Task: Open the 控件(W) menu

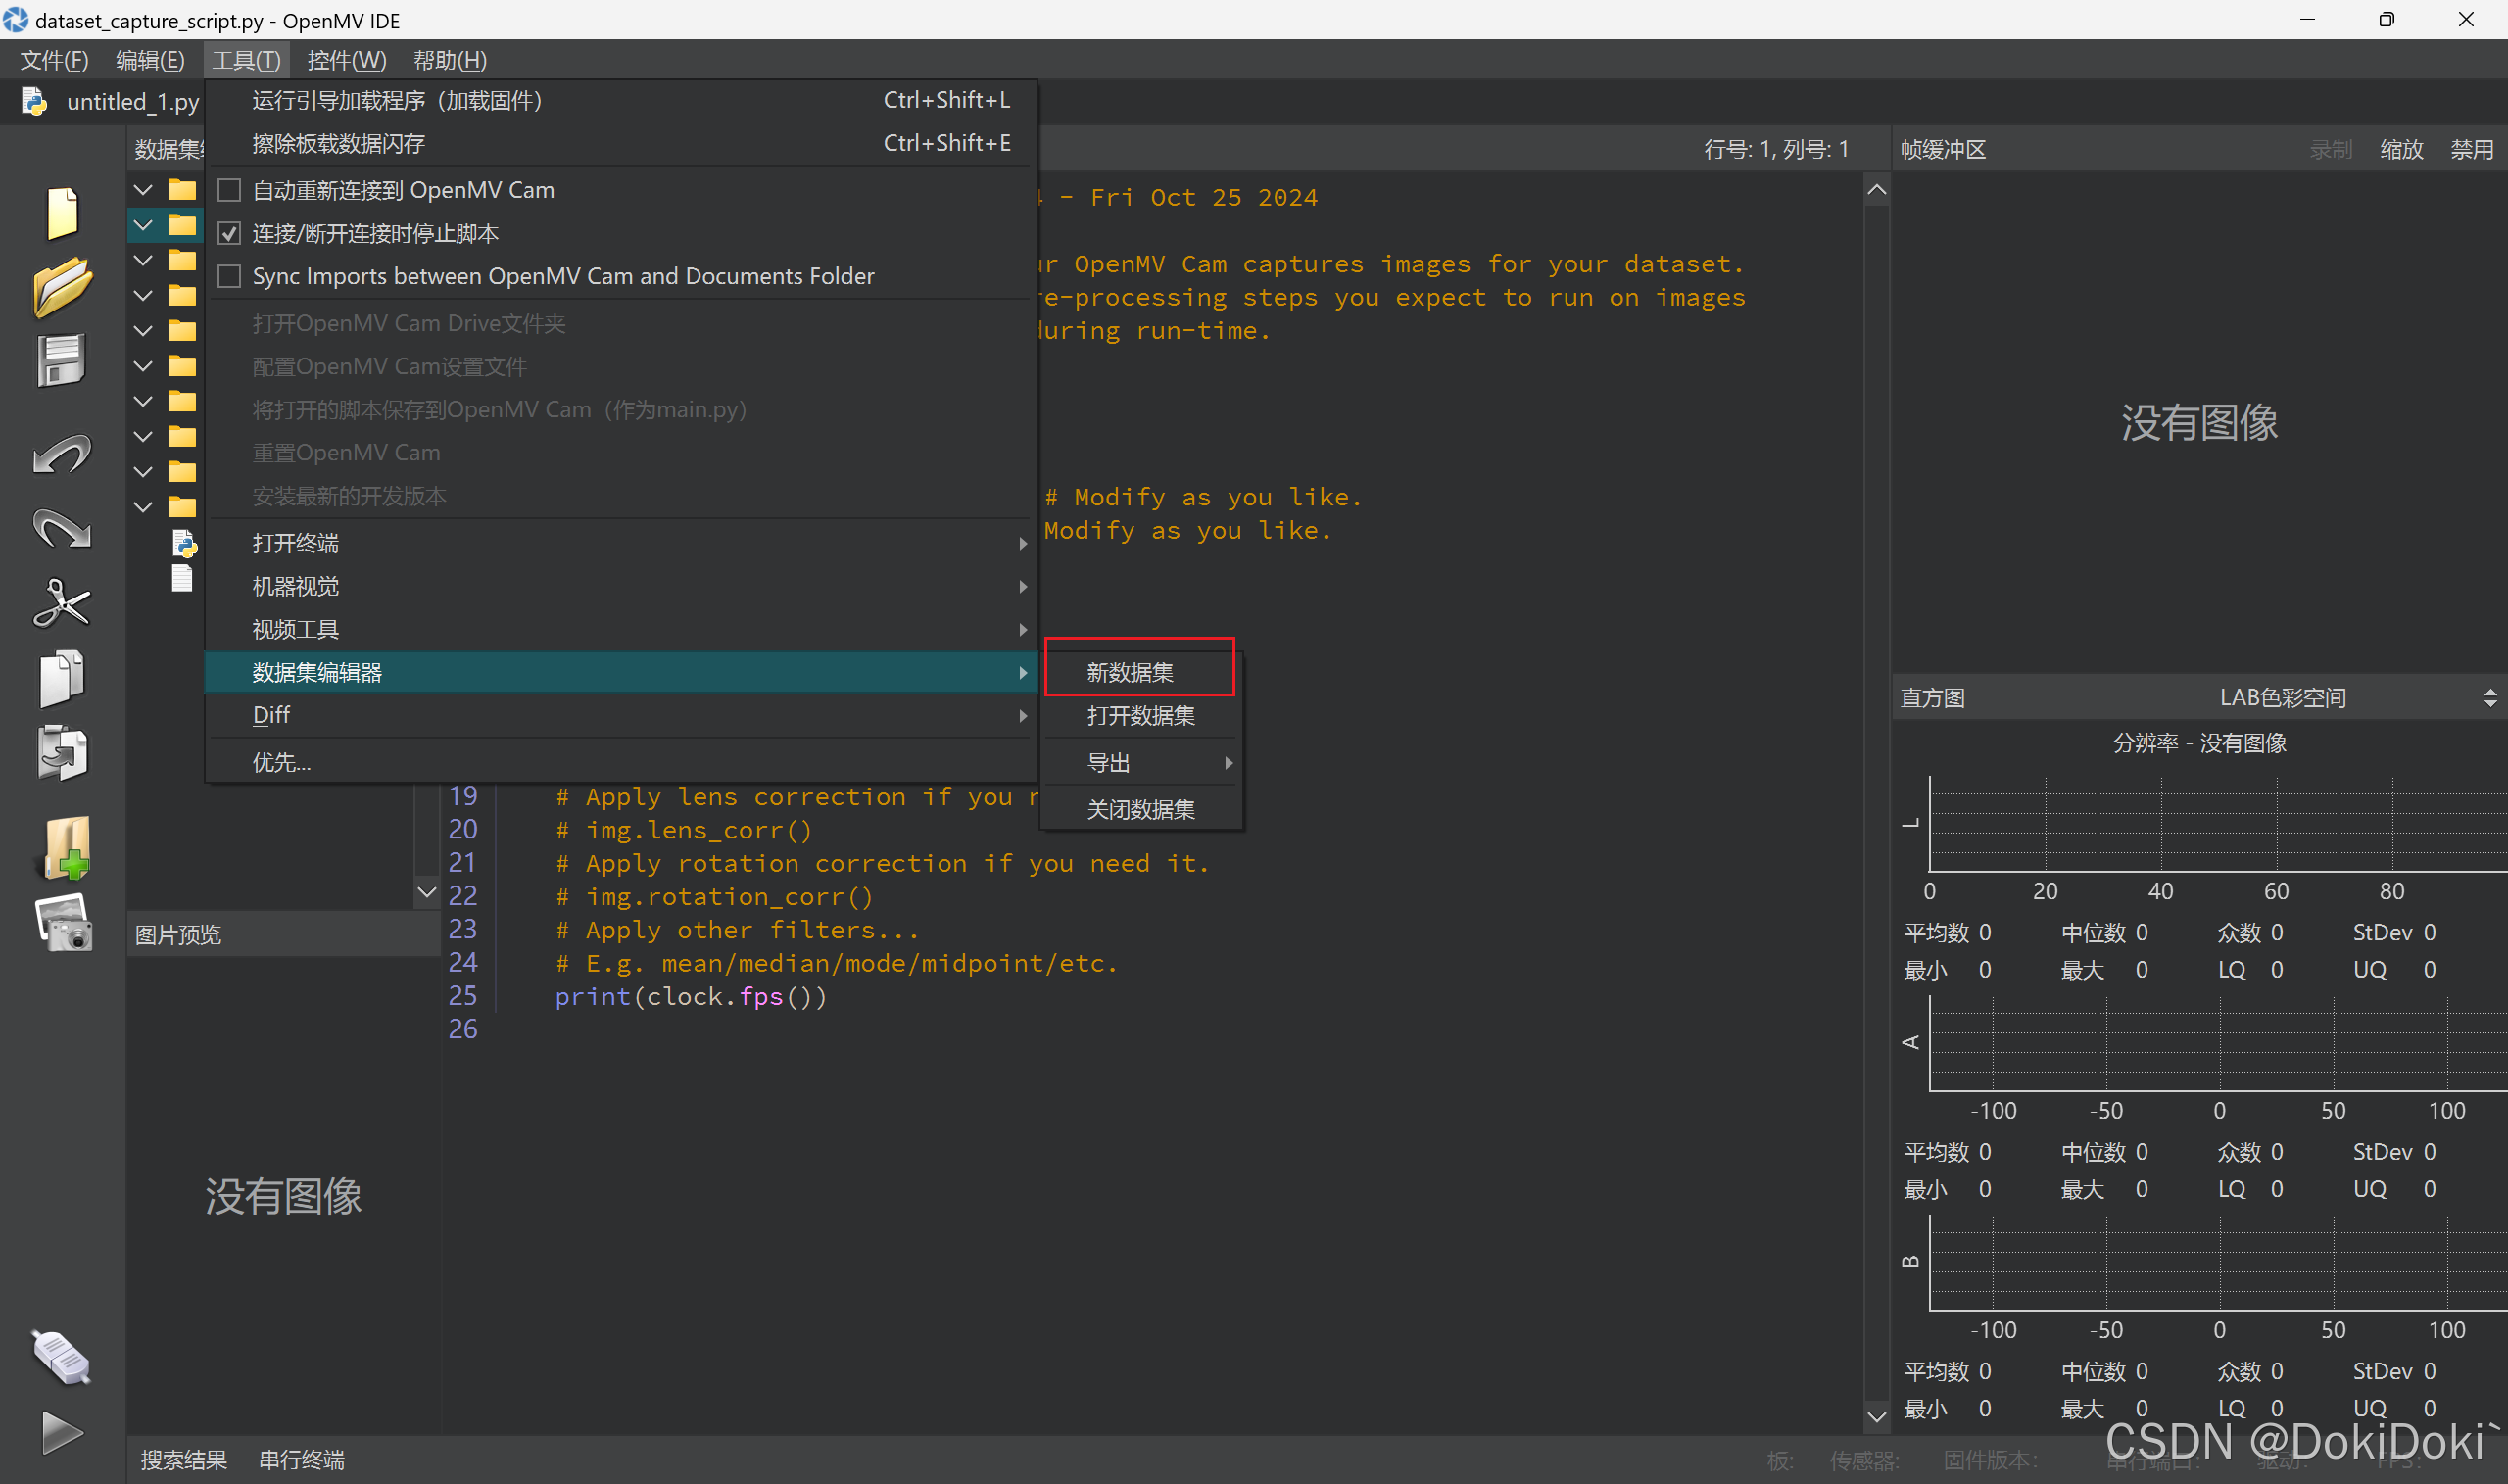Action: tap(346, 60)
